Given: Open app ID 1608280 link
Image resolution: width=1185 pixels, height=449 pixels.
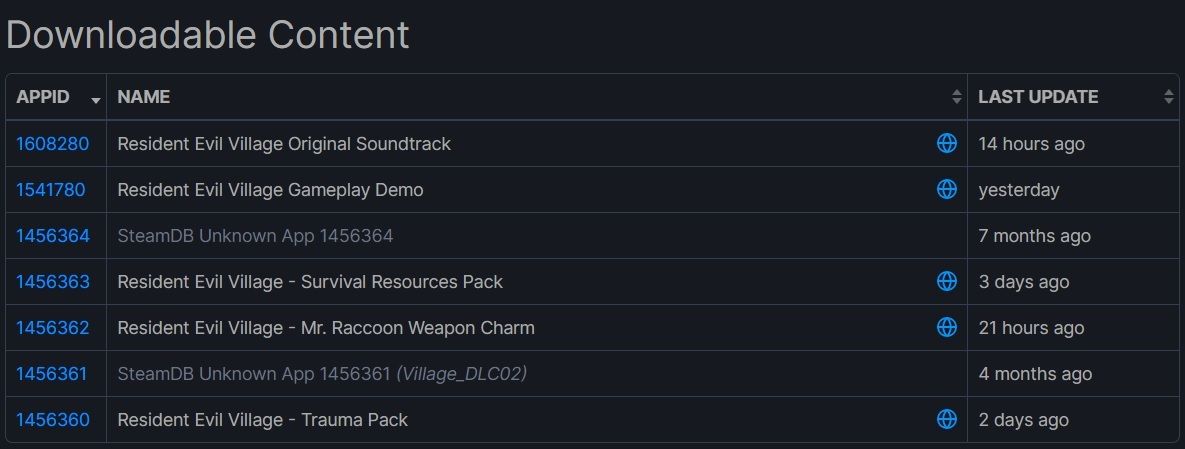Looking at the screenshot, I should coord(52,144).
